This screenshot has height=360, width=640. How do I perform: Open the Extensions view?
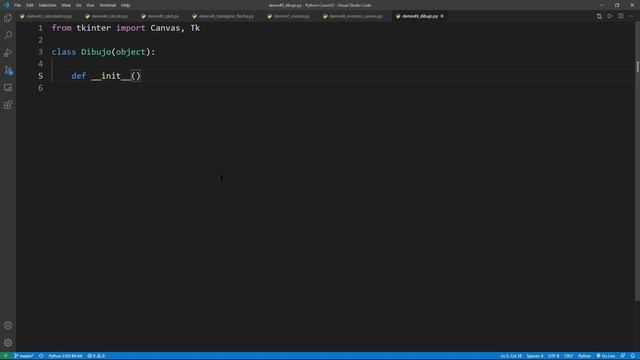click(x=8, y=105)
